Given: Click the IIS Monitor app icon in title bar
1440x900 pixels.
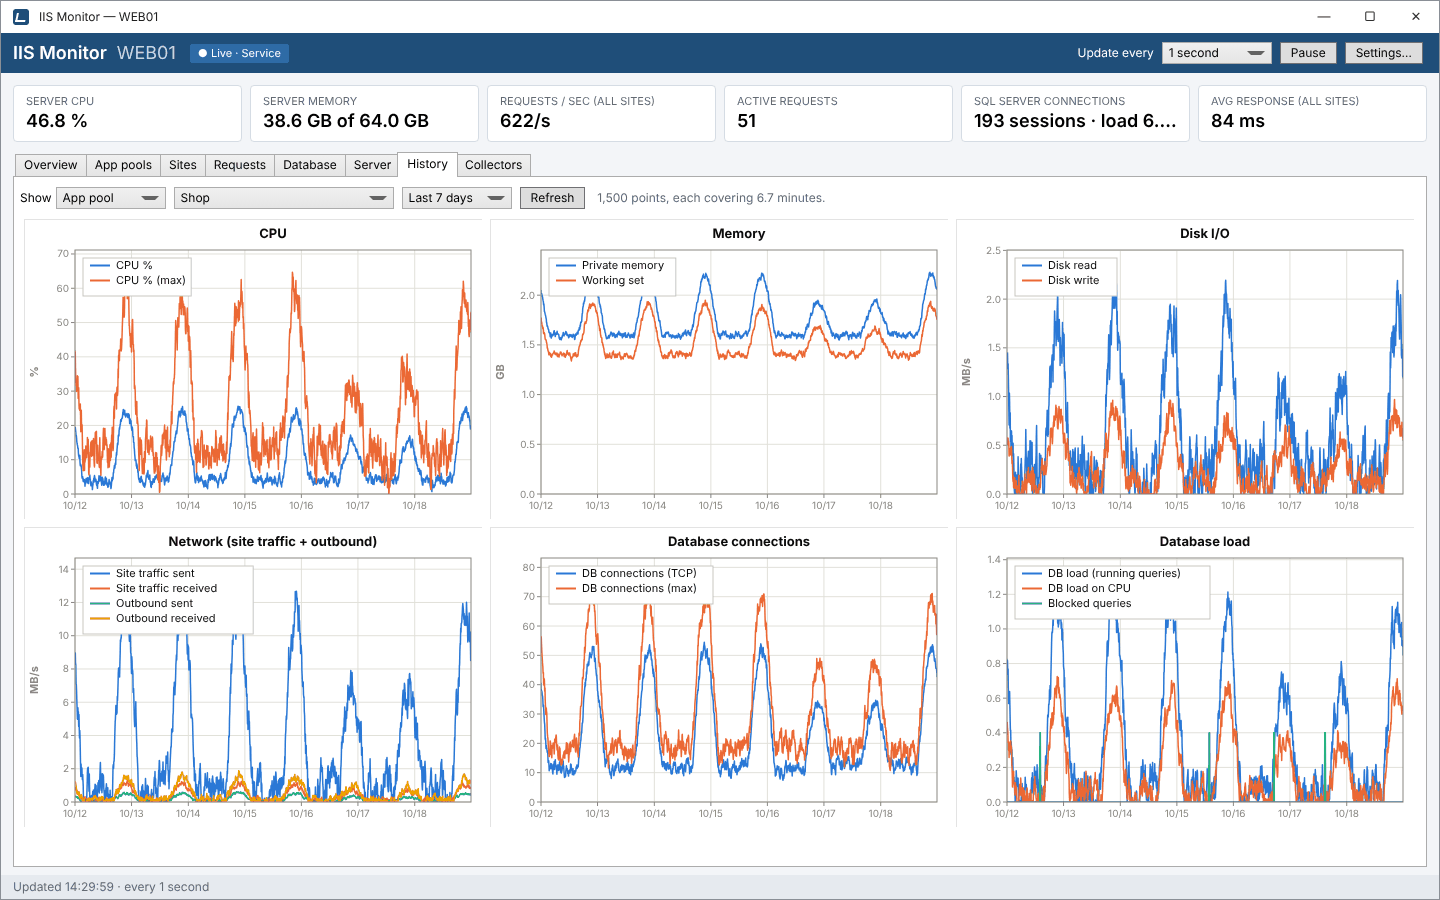Looking at the screenshot, I should 21,17.
